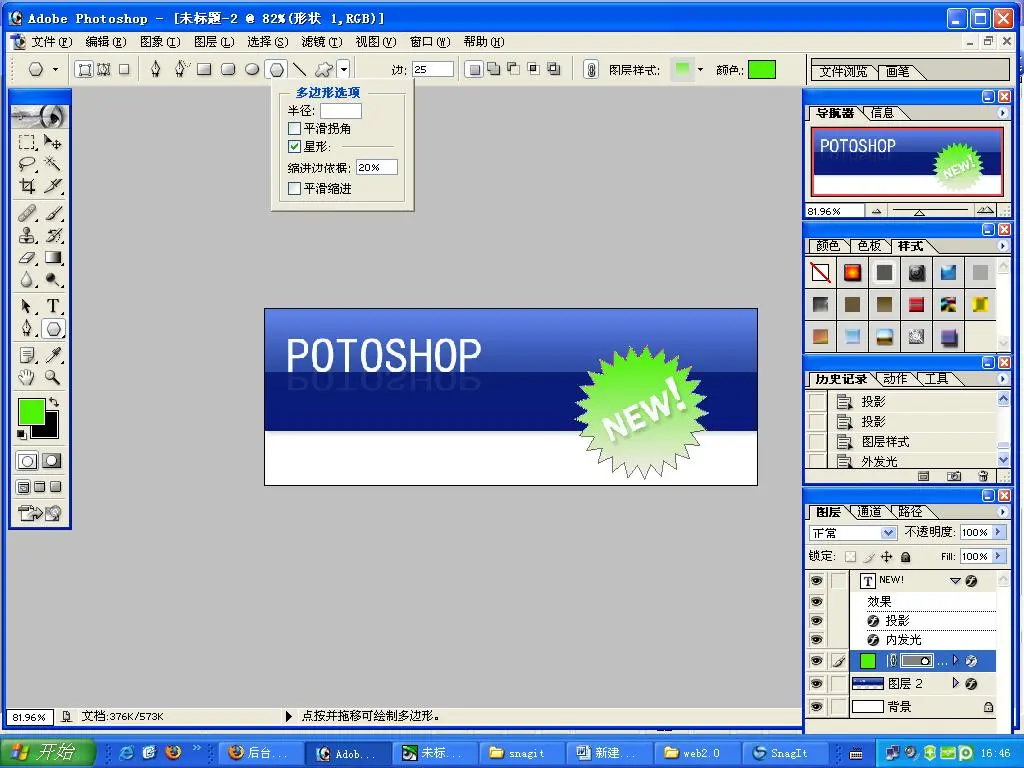Viewport: 1024px width, 768px height.
Task: Select the Healing Brush tool
Action: tap(27, 213)
